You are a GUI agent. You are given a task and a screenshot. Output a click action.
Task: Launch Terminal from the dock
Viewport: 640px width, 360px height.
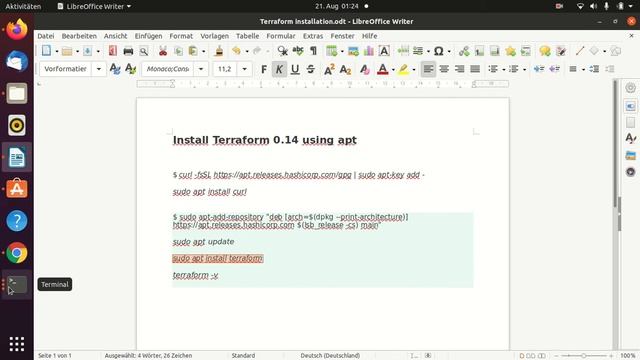pos(17,284)
